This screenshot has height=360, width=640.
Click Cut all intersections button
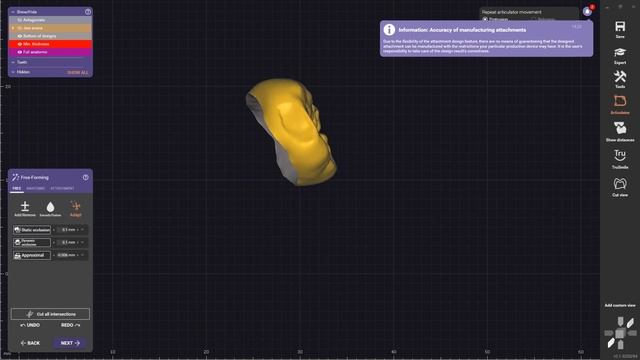coord(50,314)
